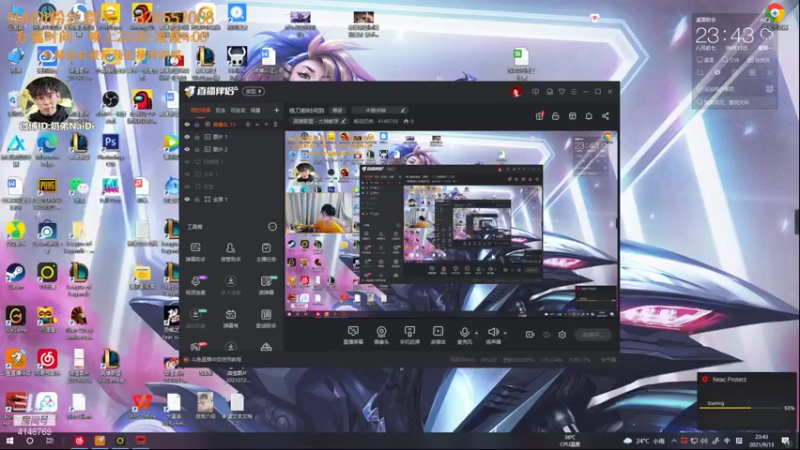Screen dimensions: 800x450
Task: Open the 弹幕助手 danmaku assistant tool
Action: pyautogui.click(x=195, y=252)
